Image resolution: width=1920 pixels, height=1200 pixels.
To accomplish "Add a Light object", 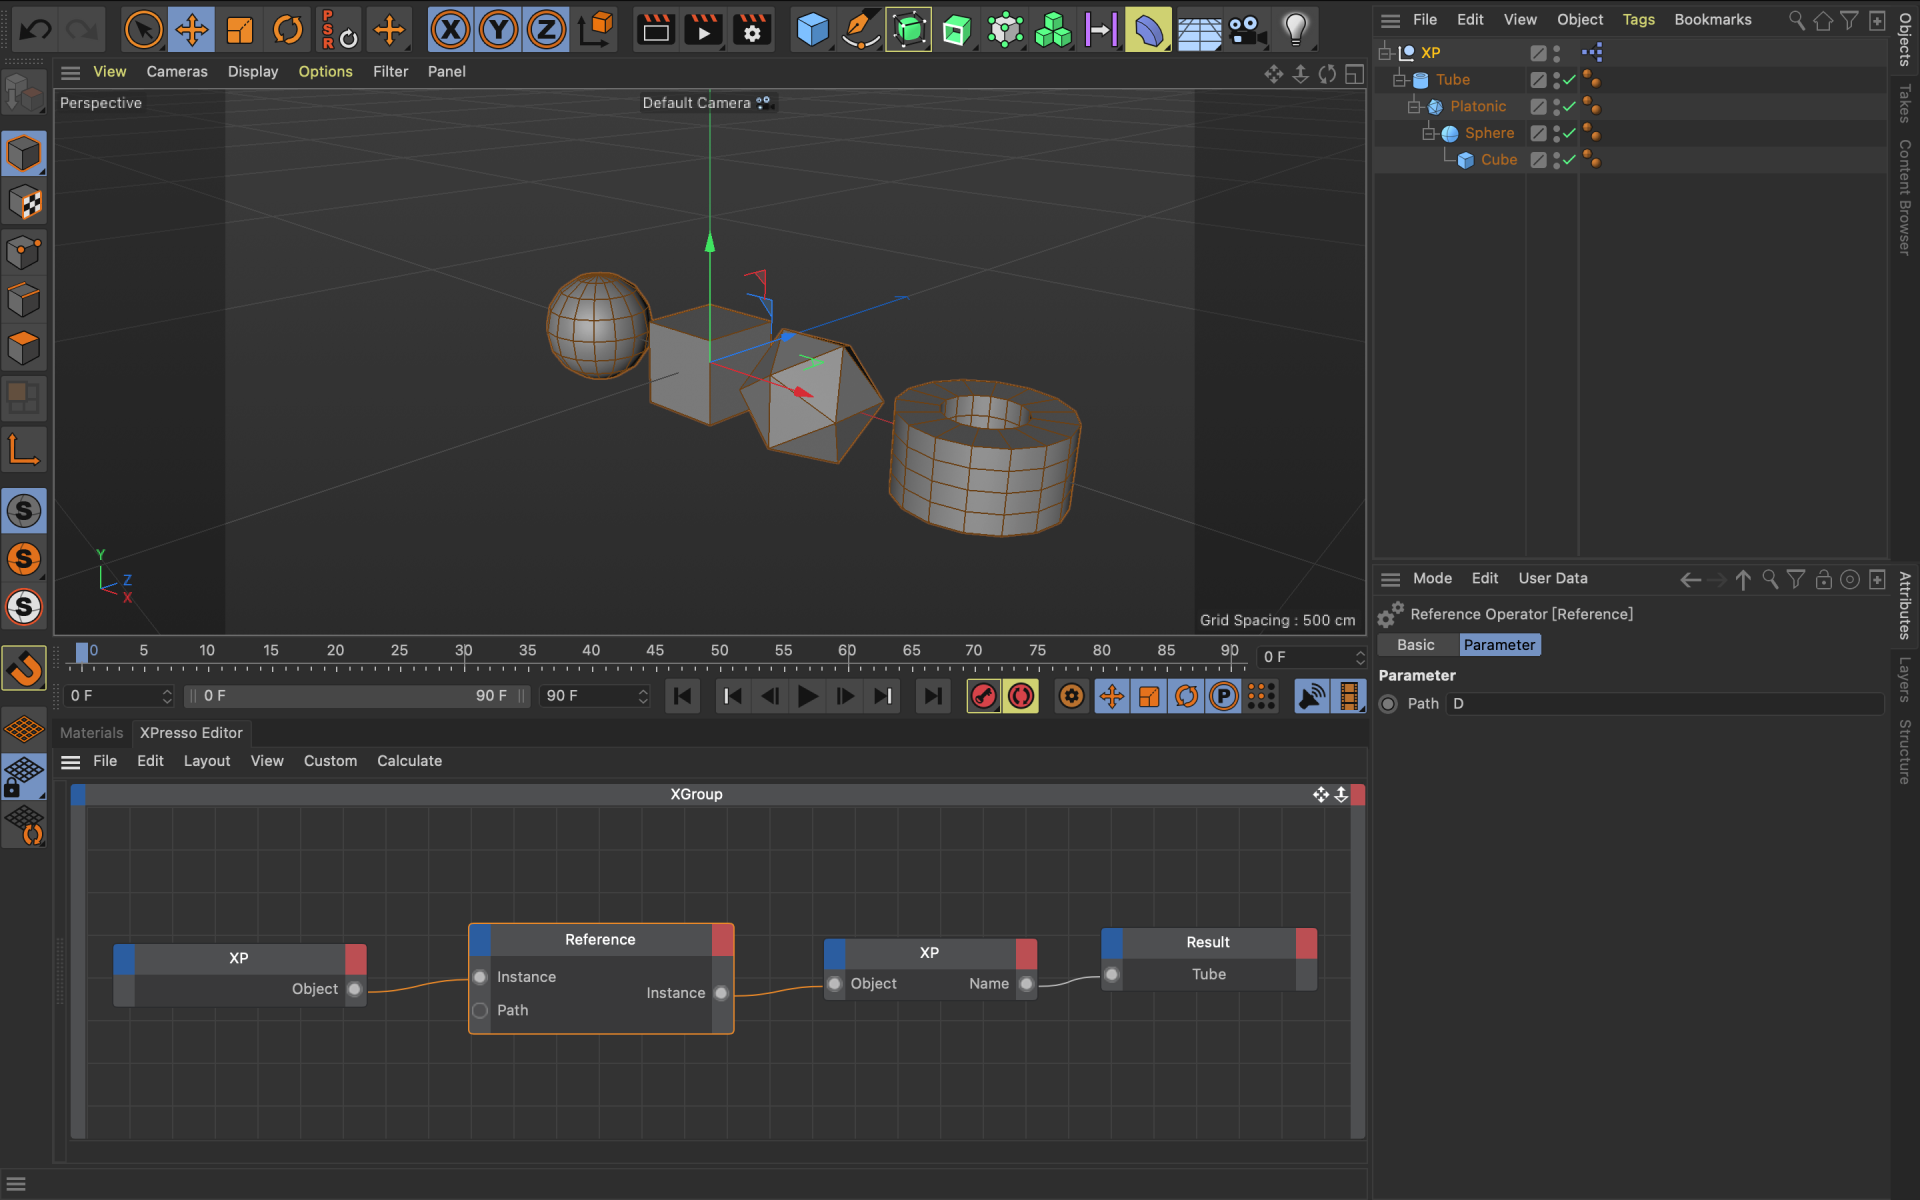I will pos(1295,30).
